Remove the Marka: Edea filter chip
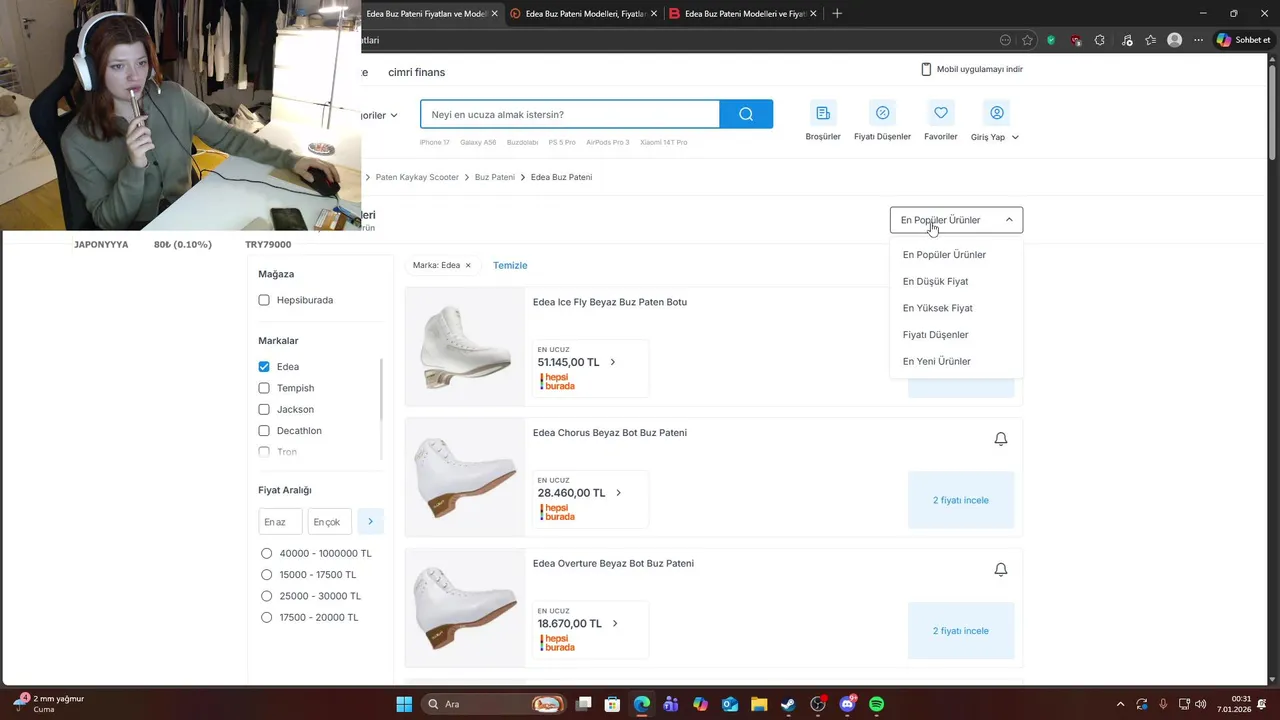 [468, 265]
